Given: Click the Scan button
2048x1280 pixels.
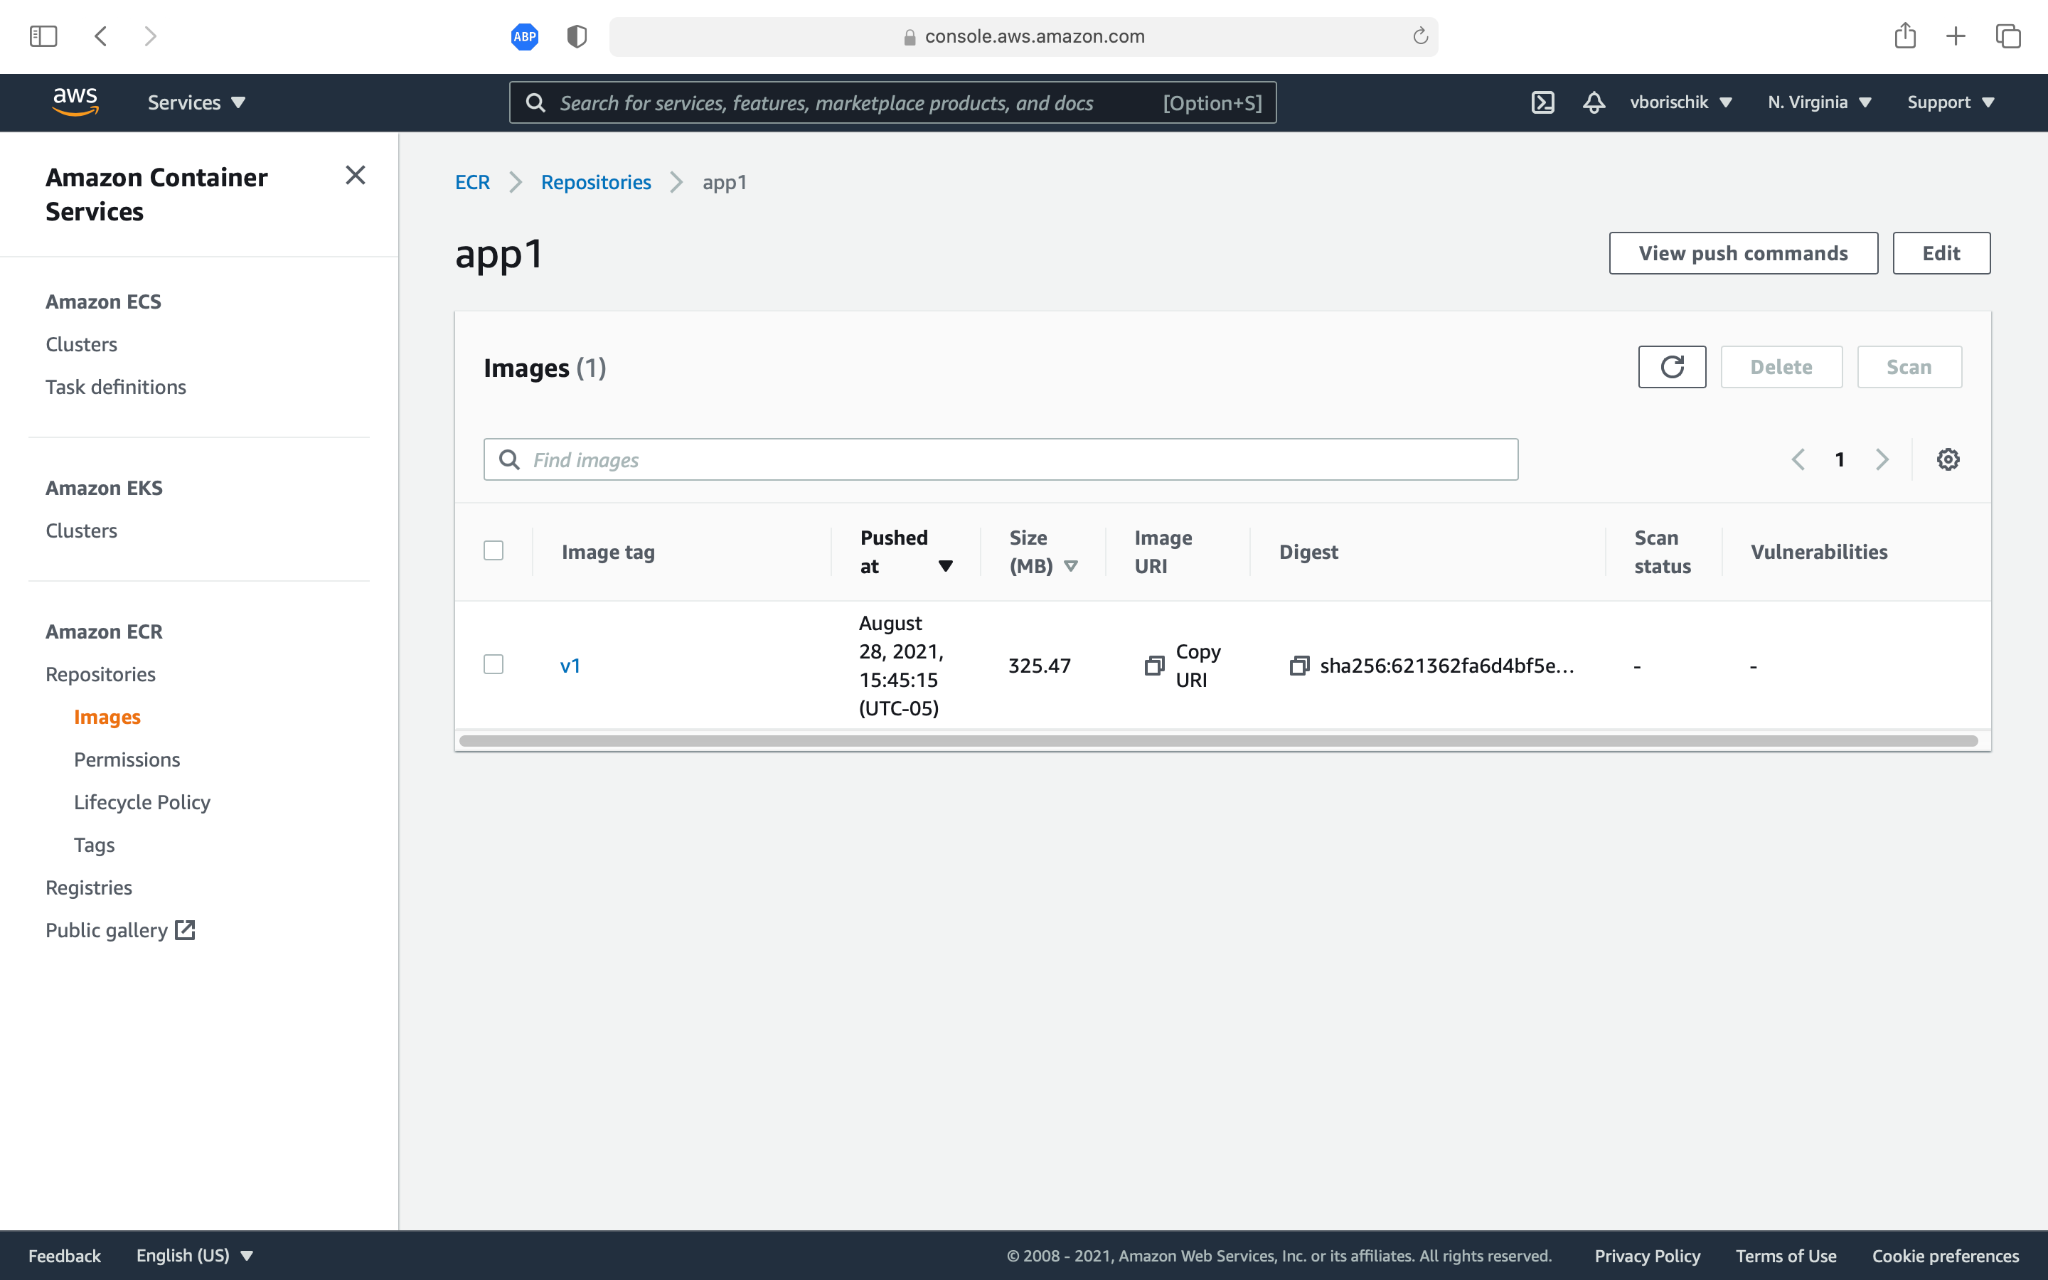Looking at the screenshot, I should point(1909,367).
